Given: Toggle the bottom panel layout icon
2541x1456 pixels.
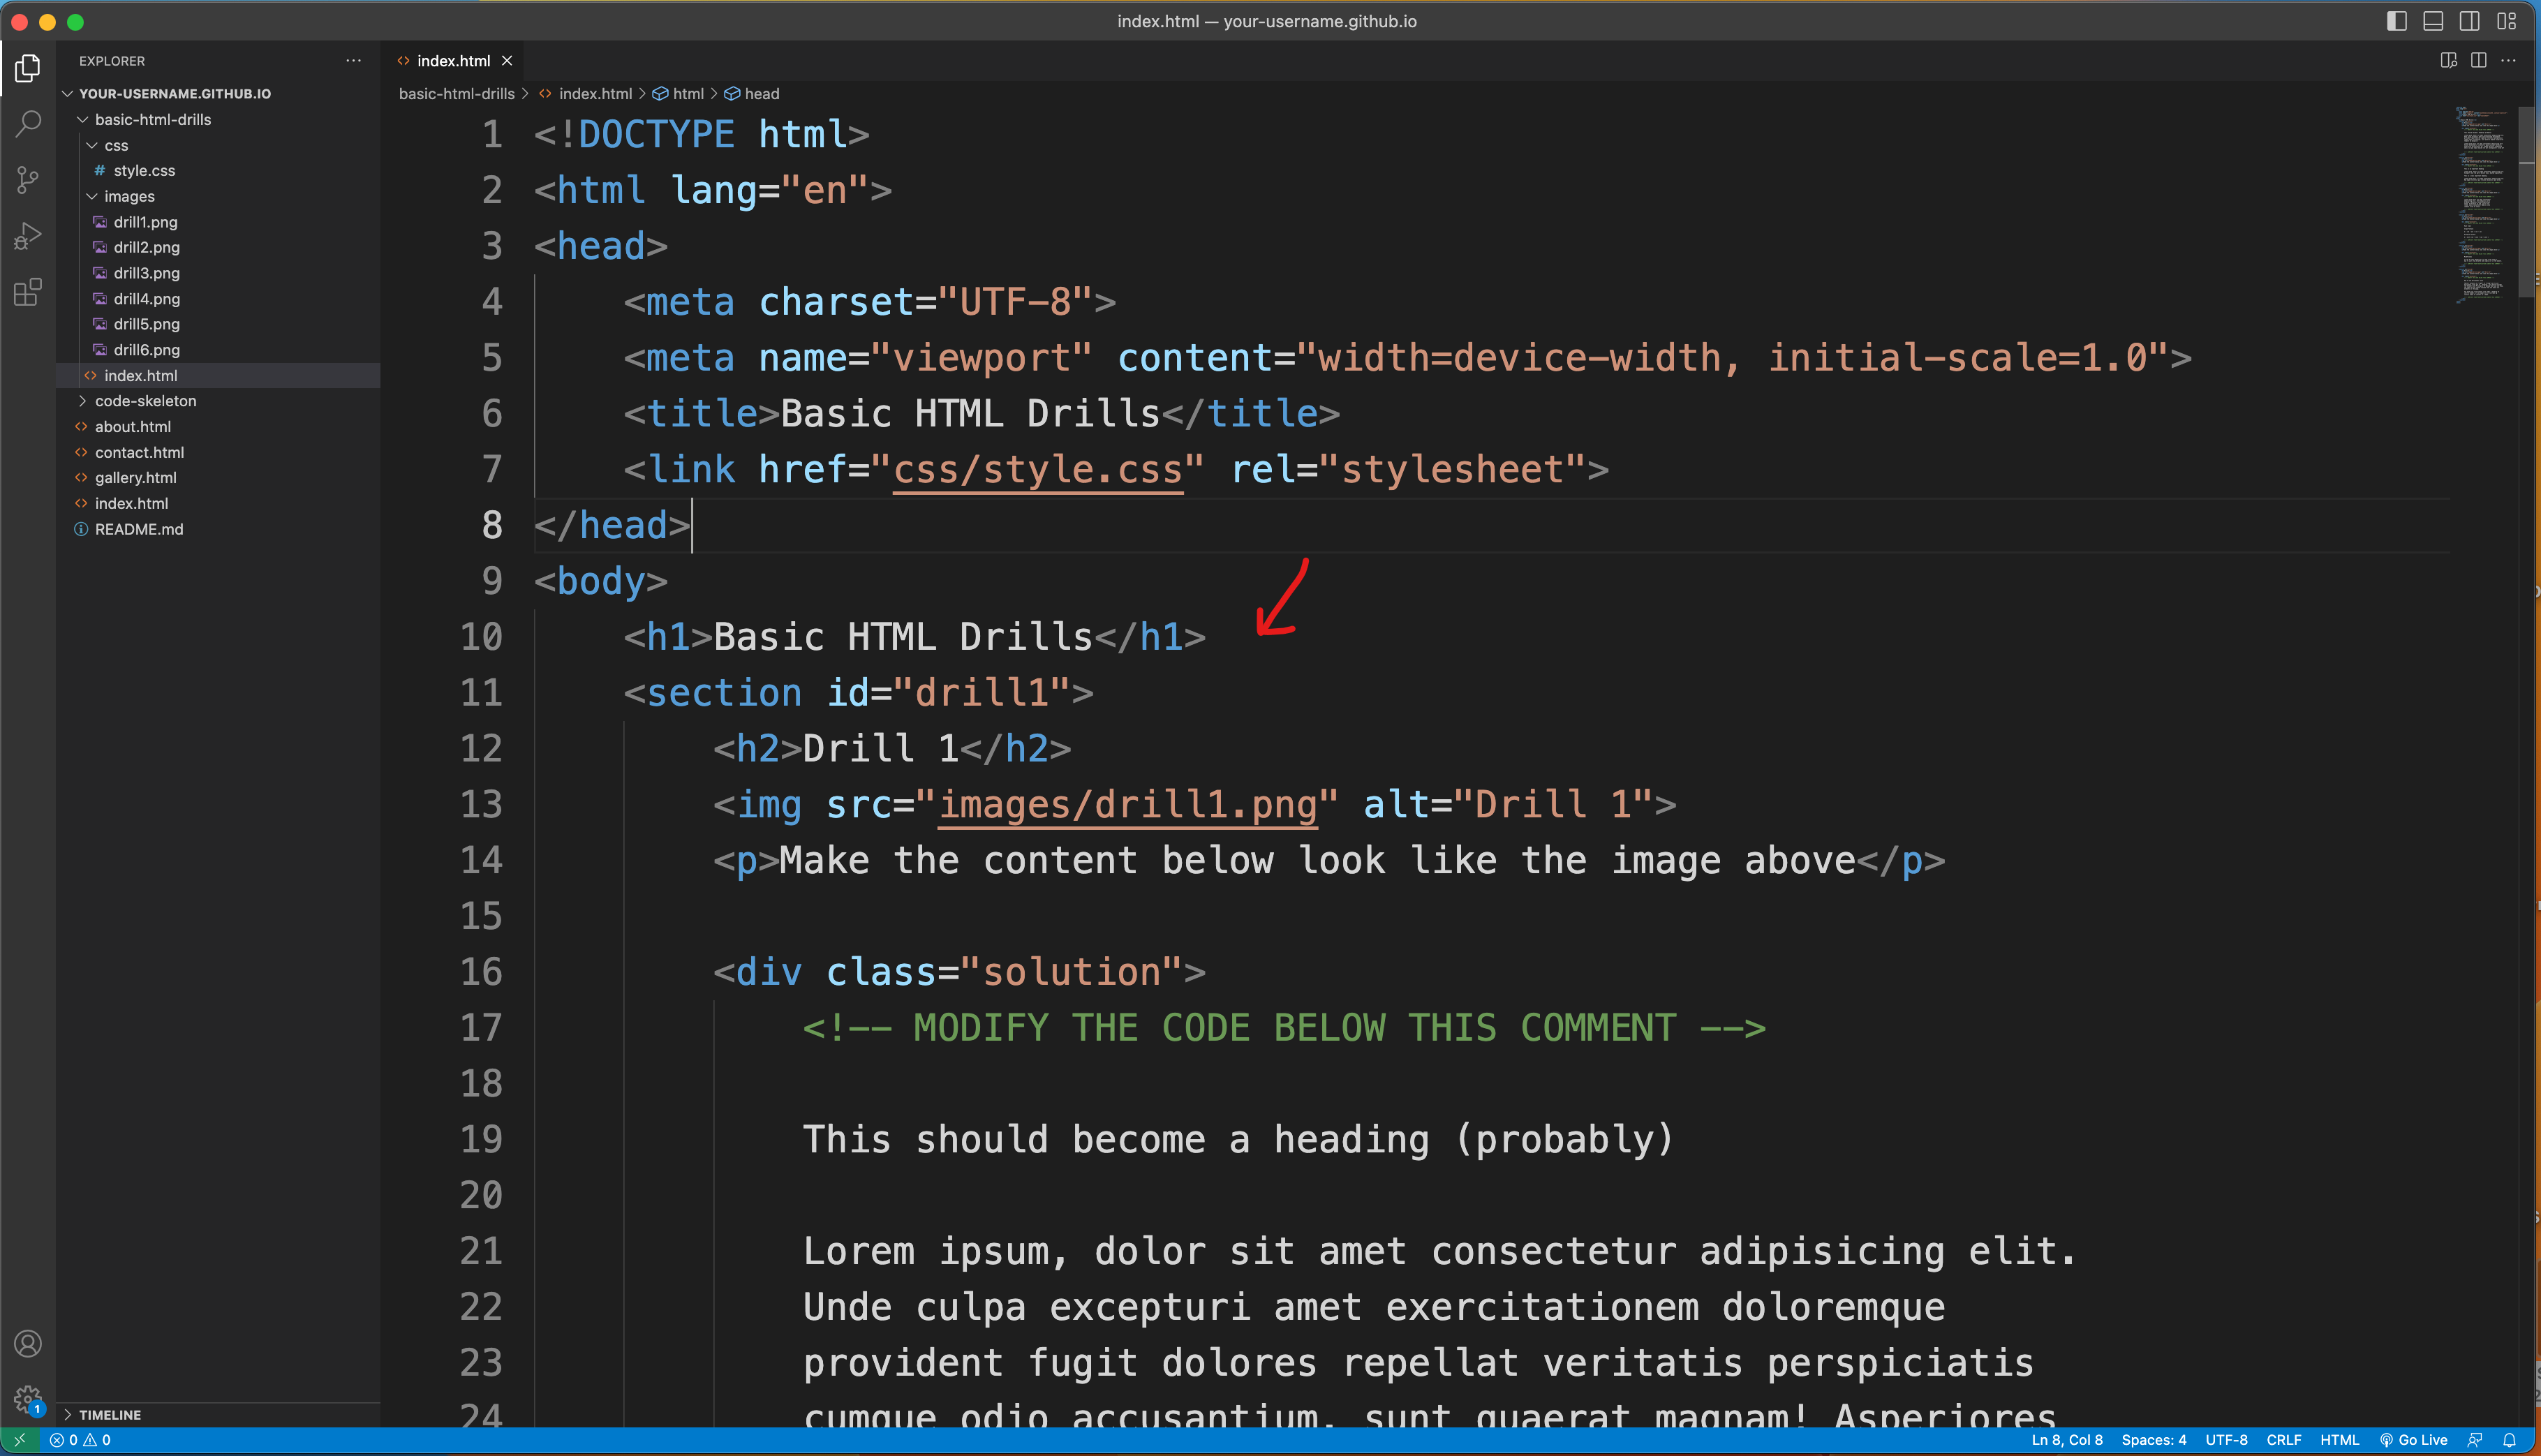Looking at the screenshot, I should [x=2433, y=21].
